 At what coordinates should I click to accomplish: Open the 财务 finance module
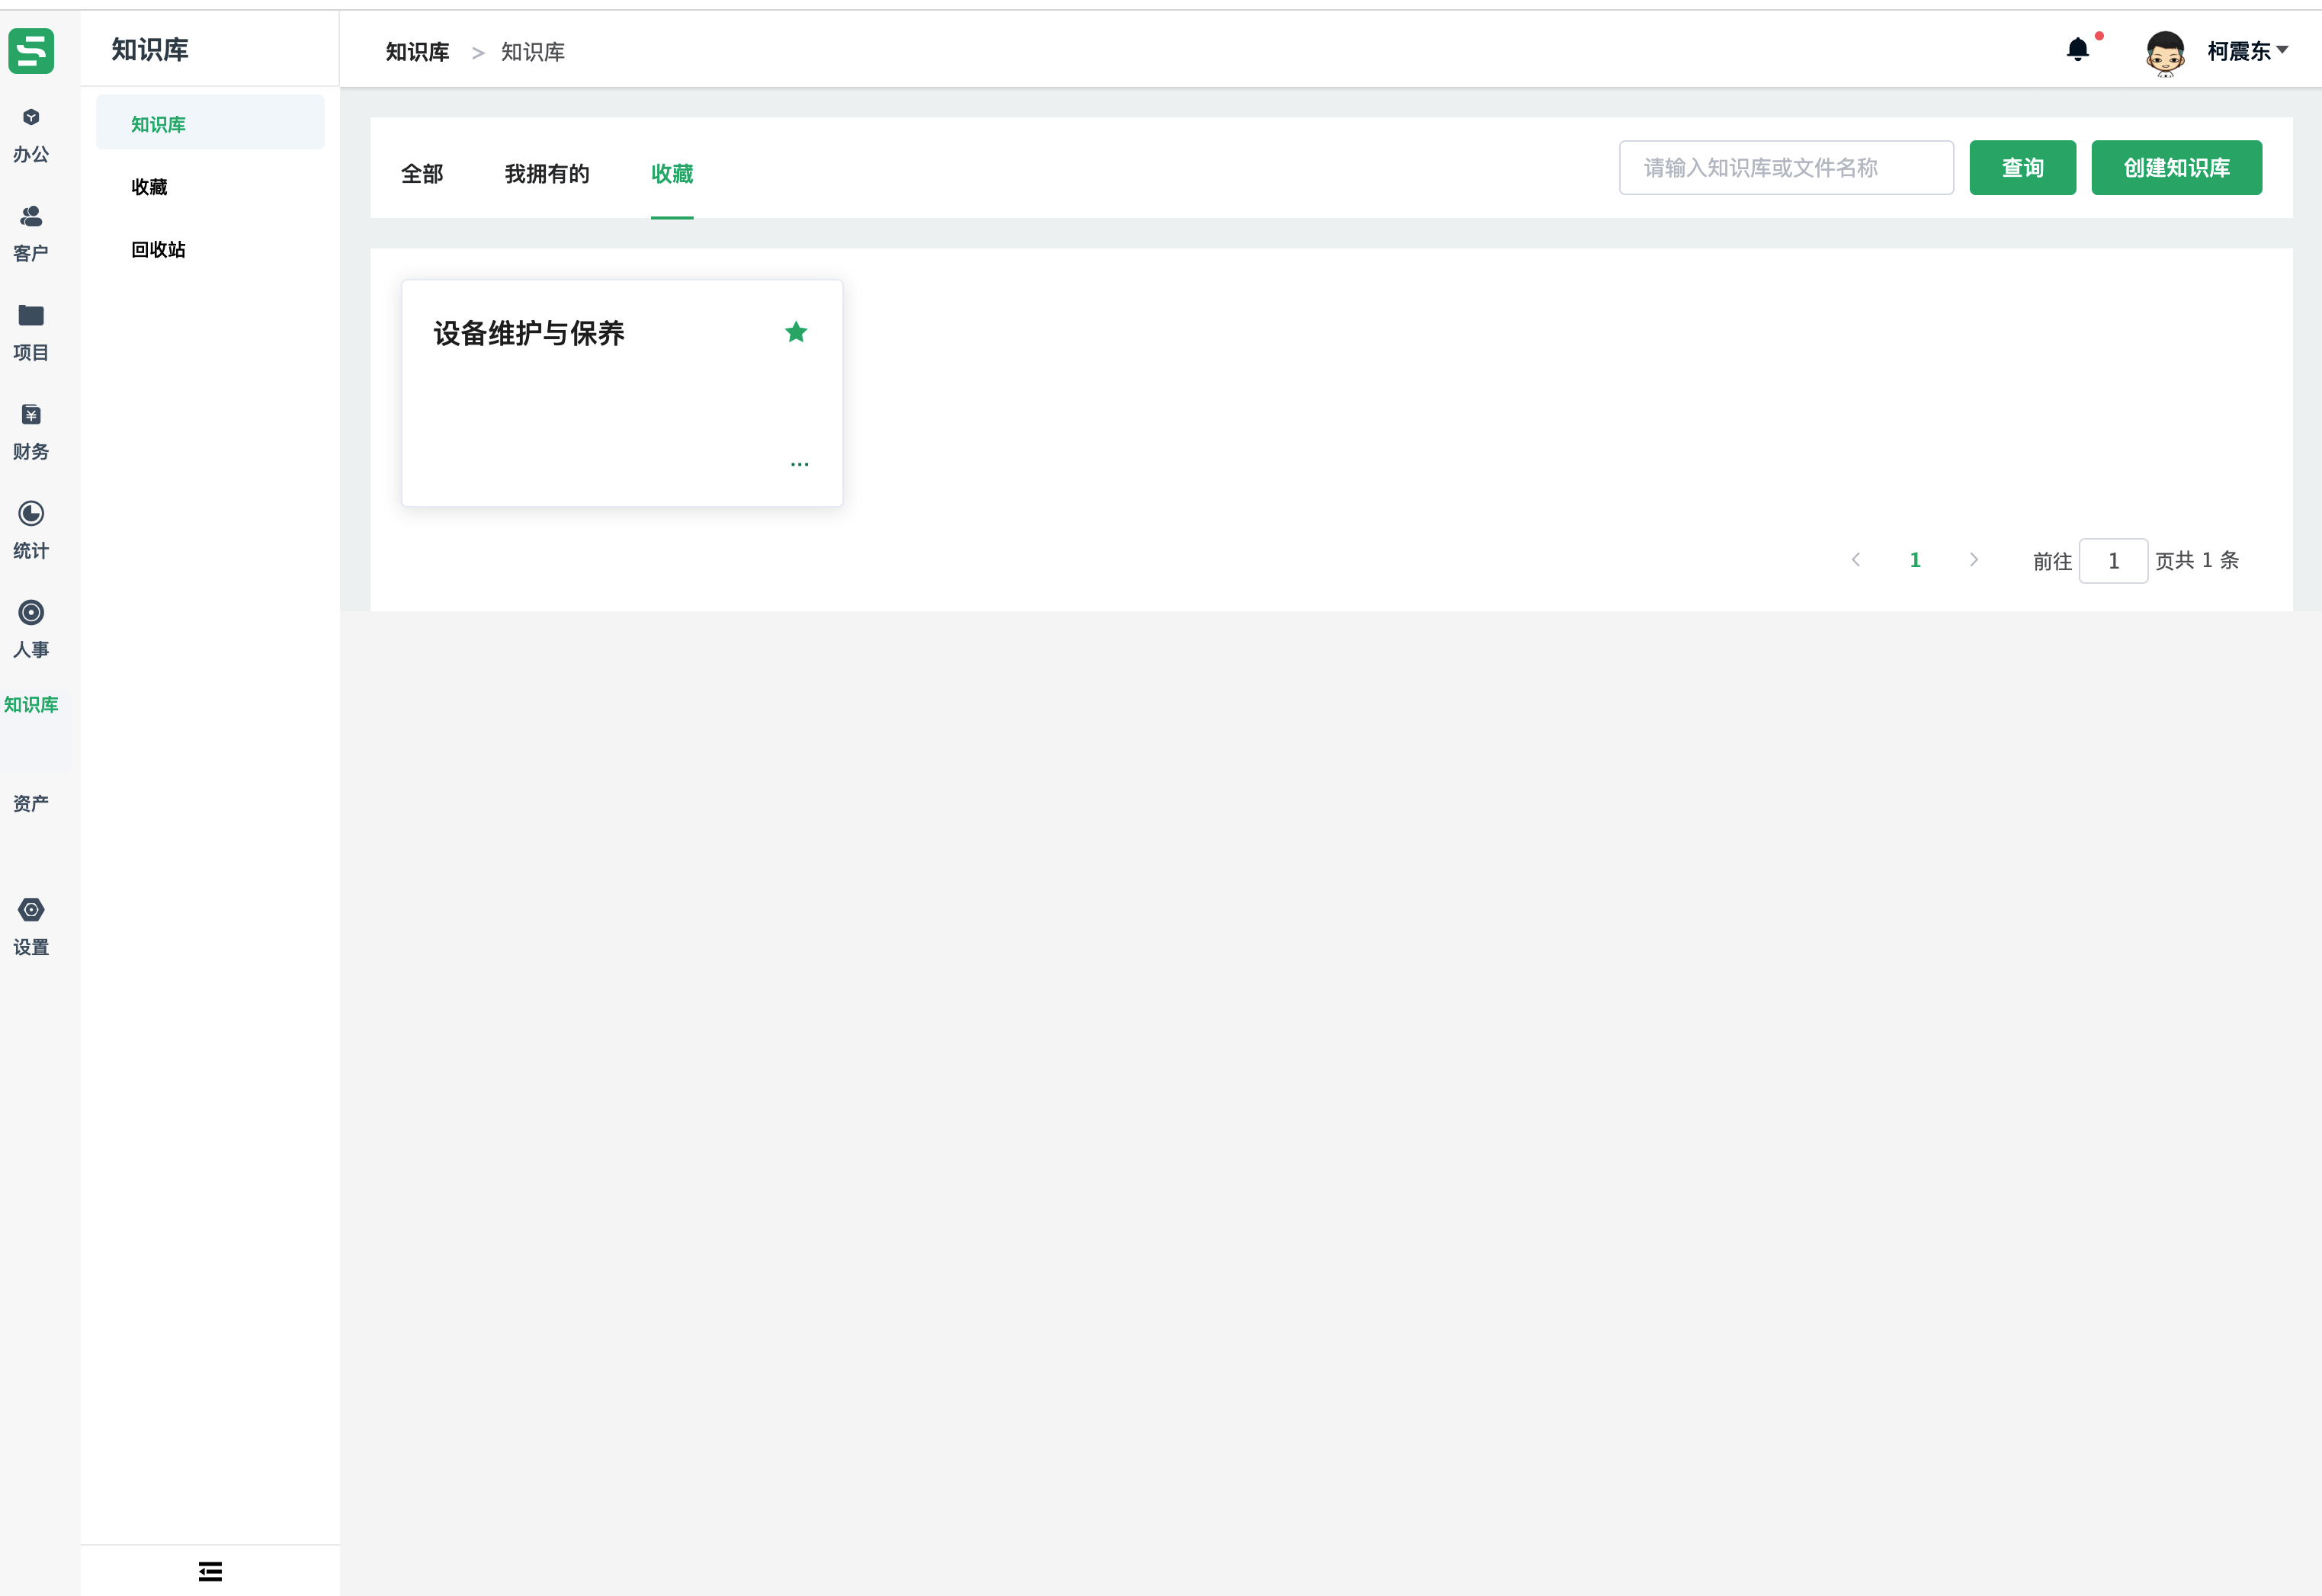tap(31, 432)
